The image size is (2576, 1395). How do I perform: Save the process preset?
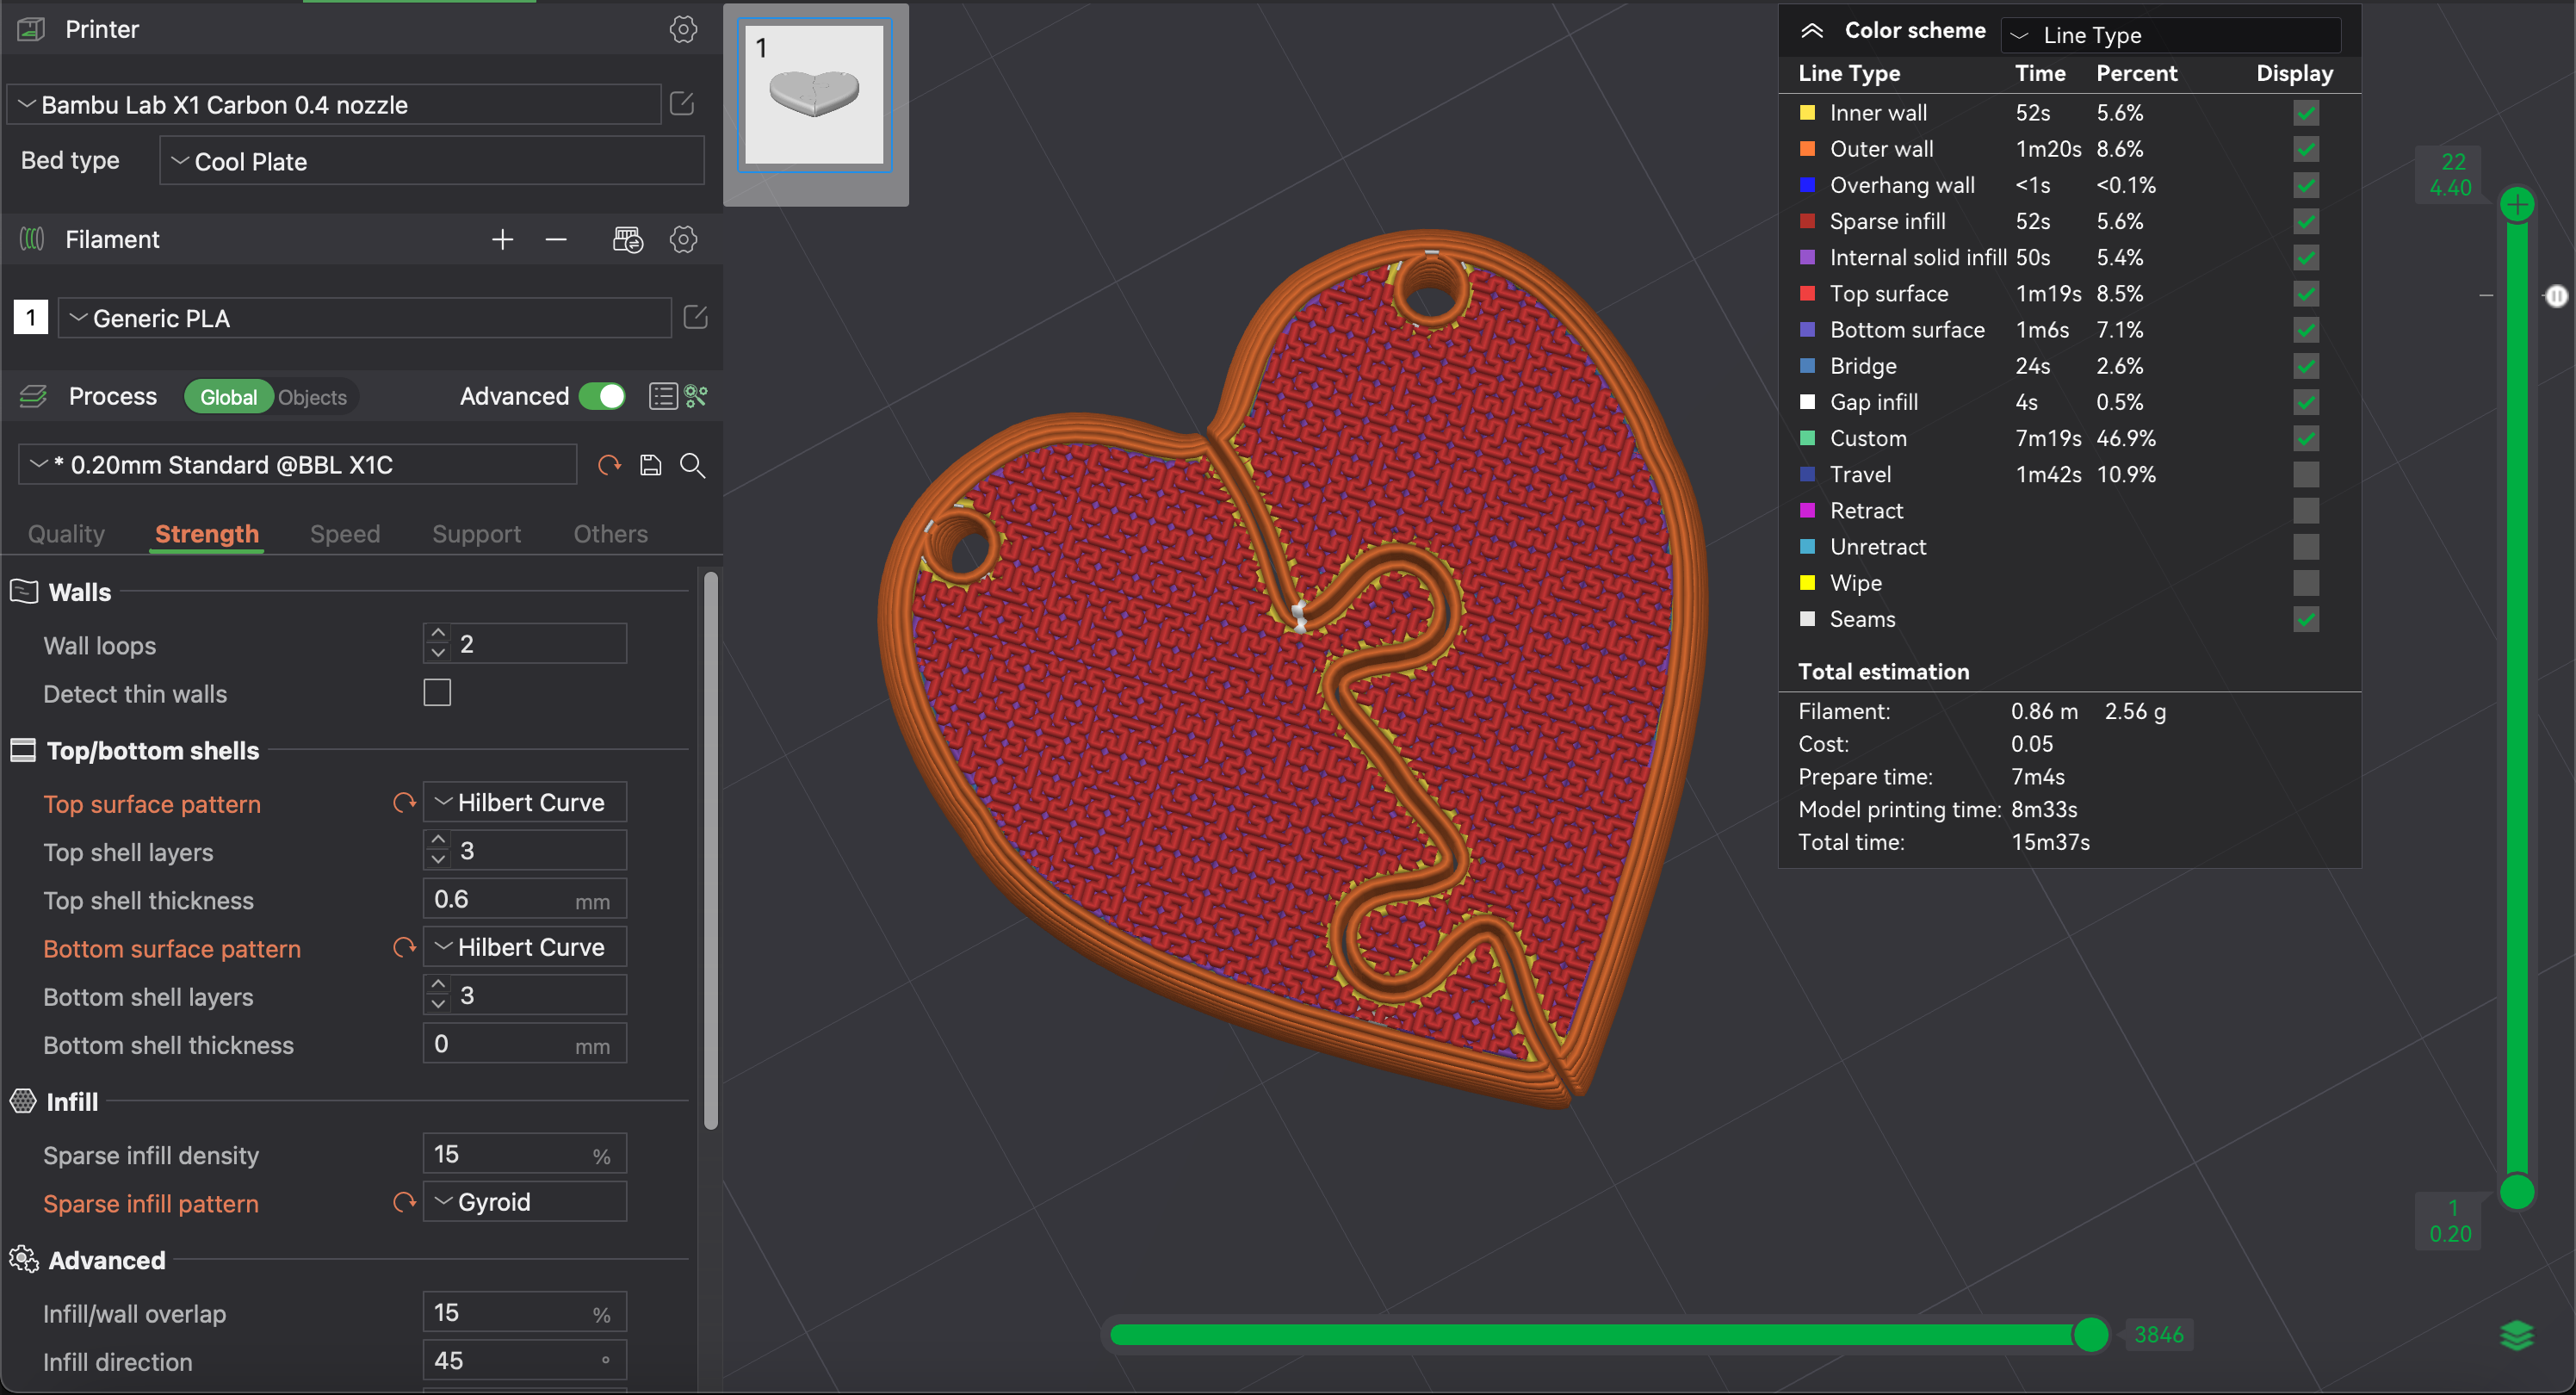click(x=651, y=465)
